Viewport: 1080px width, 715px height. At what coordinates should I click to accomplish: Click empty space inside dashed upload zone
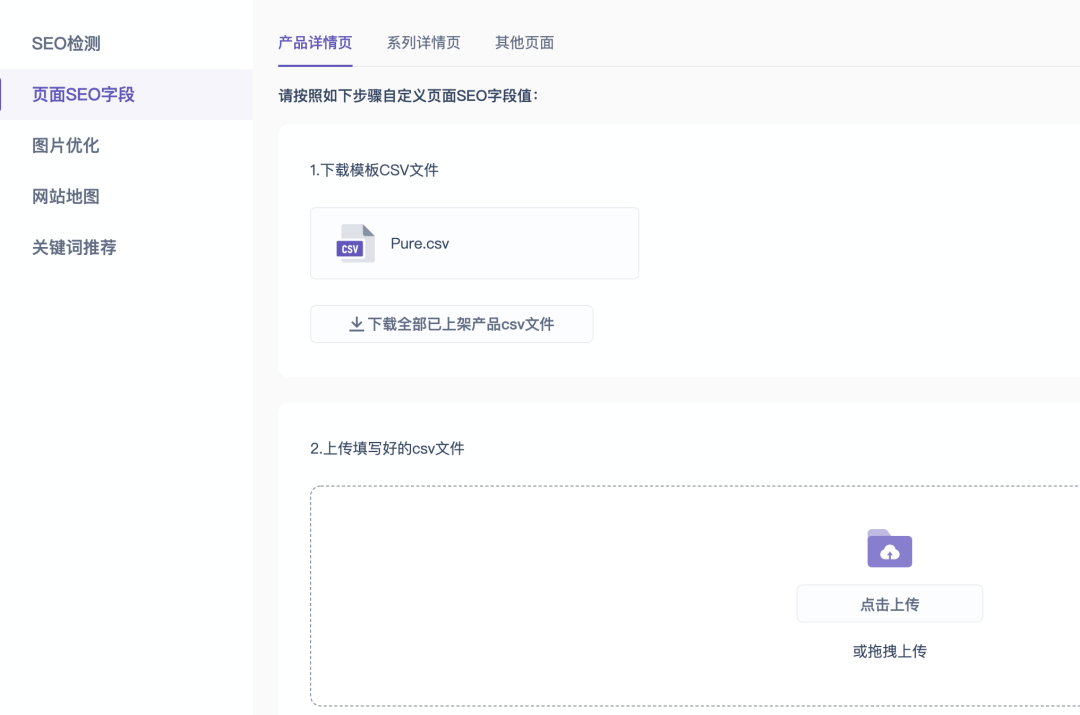tap(550, 600)
